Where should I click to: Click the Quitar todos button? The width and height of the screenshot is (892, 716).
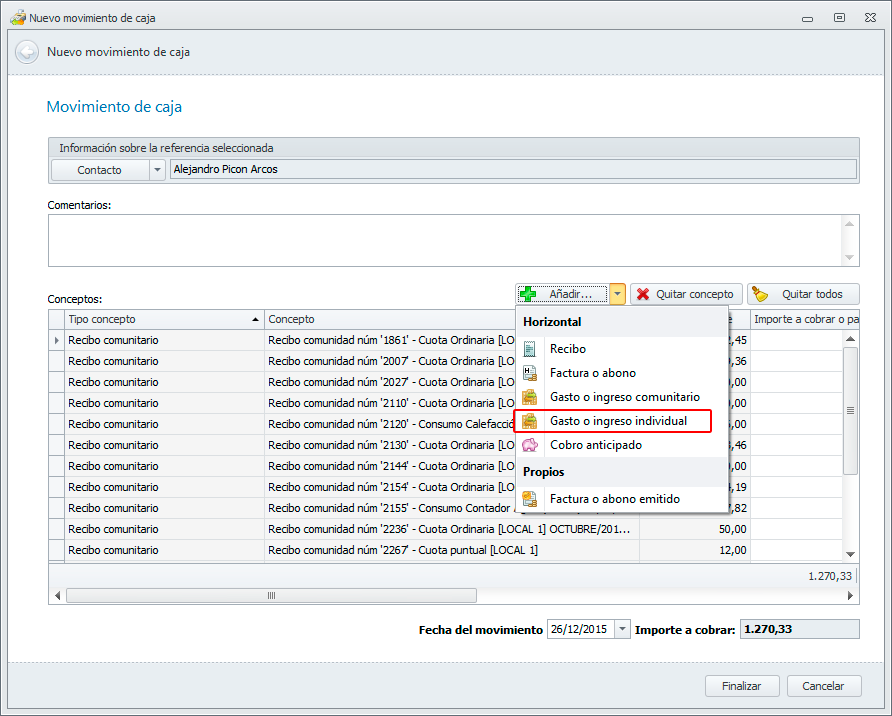[x=803, y=294]
